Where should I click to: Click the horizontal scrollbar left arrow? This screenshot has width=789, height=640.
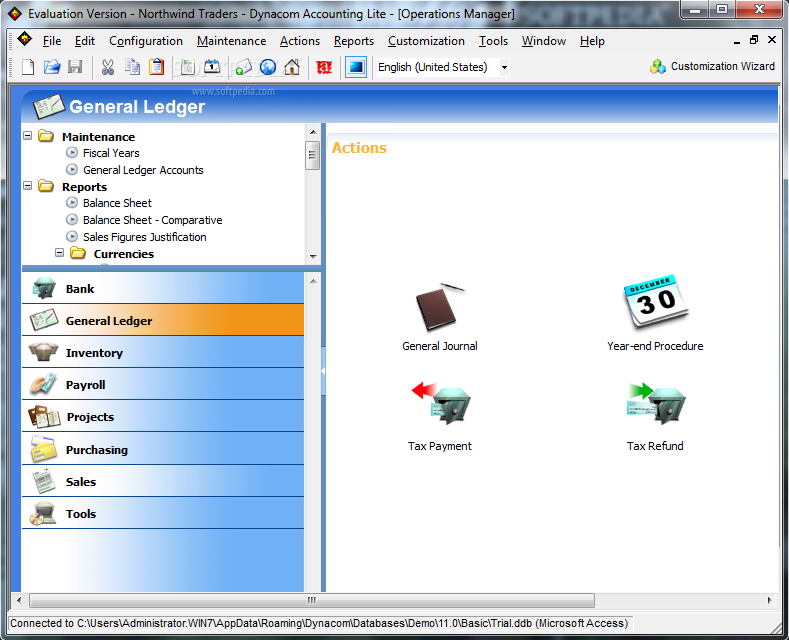pos(19,600)
